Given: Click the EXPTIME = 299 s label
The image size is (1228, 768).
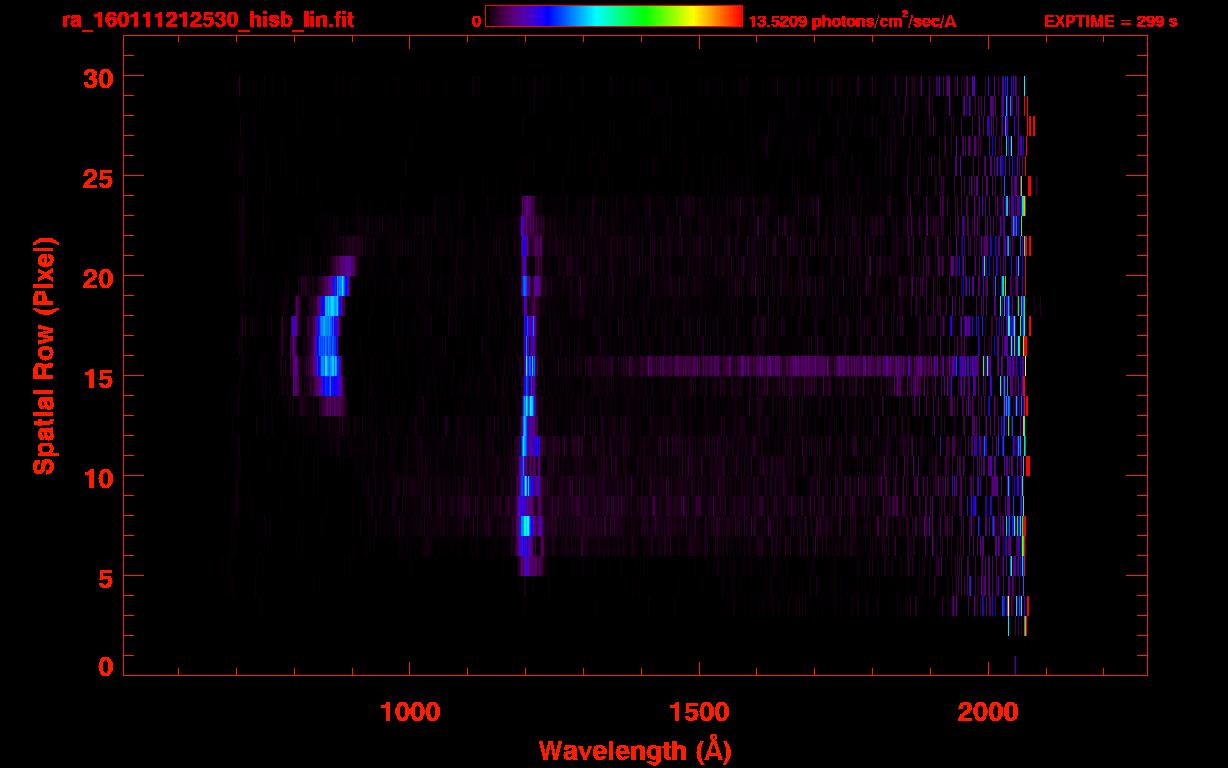Looking at the screenshot, I should coord(1110,21).
